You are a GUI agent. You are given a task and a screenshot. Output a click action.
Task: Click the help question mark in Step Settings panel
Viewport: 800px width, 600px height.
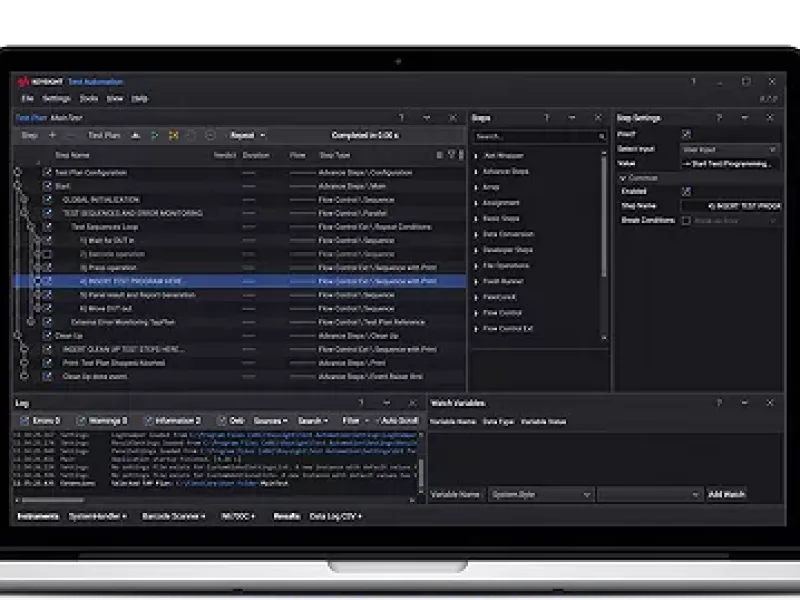[x=718, y=118]
